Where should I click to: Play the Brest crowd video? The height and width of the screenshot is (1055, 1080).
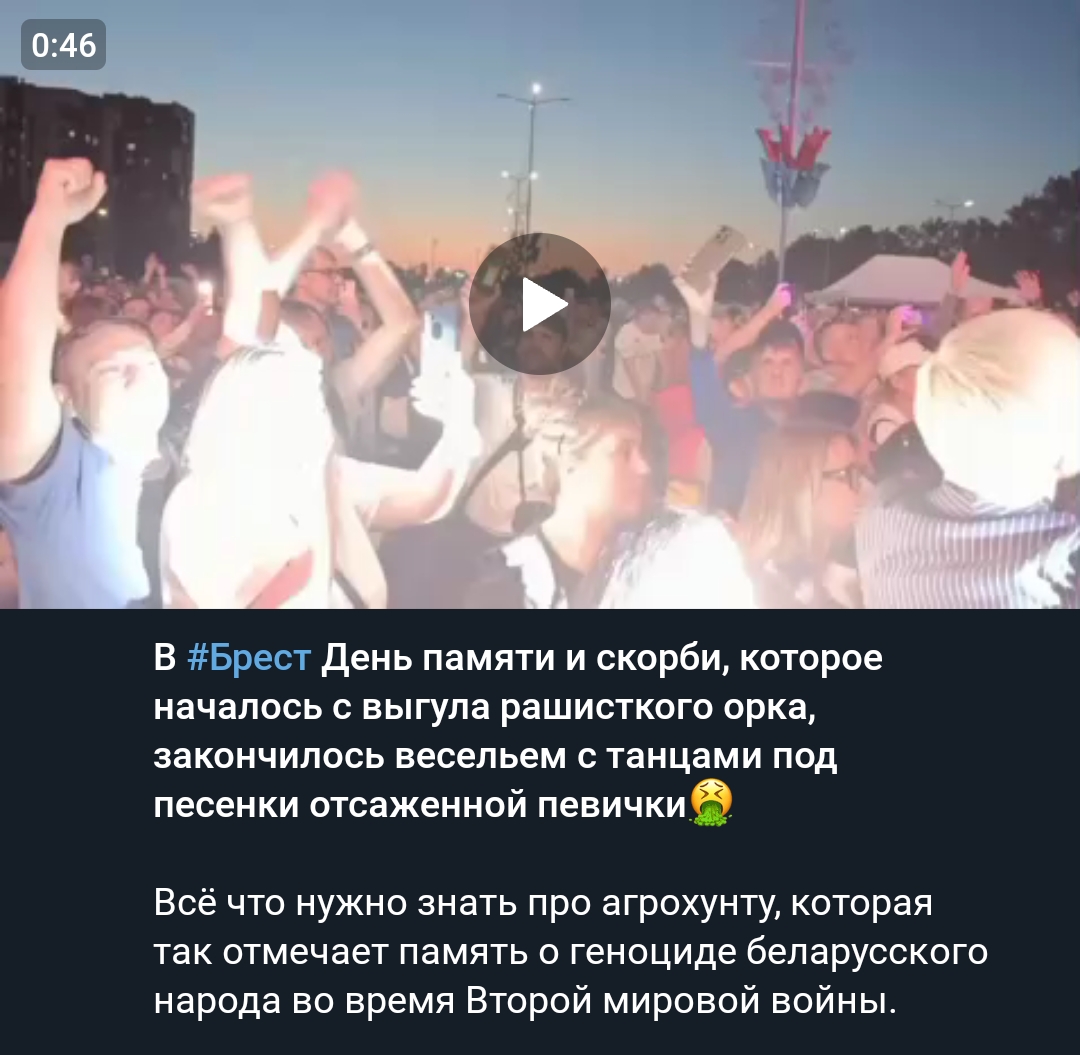pyautogui.click(x=539, y=304)
